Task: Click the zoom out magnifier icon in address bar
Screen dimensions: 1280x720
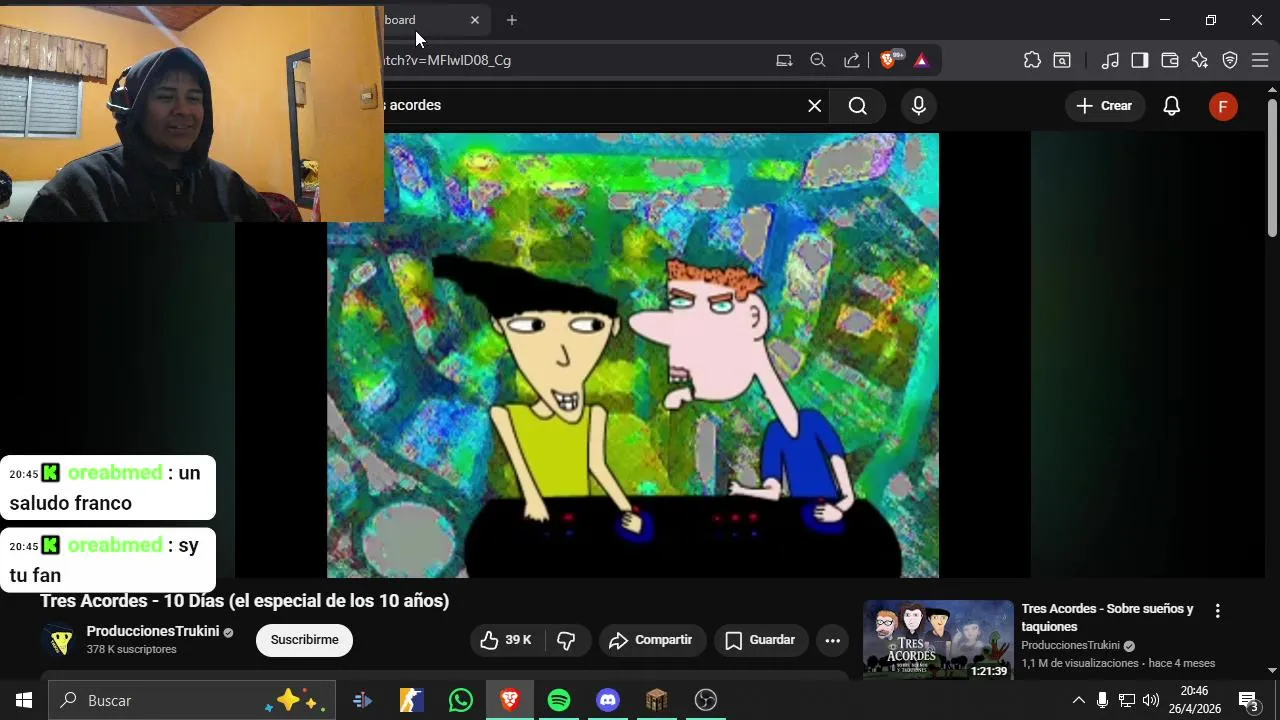Action: (x=818, y=60)
